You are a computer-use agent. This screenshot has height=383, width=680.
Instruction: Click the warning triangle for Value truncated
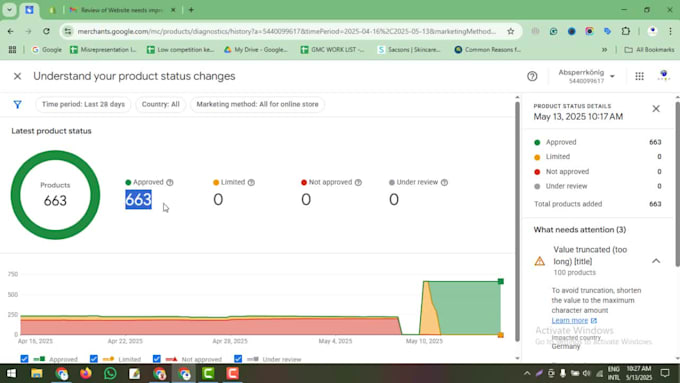pos(539,261)
